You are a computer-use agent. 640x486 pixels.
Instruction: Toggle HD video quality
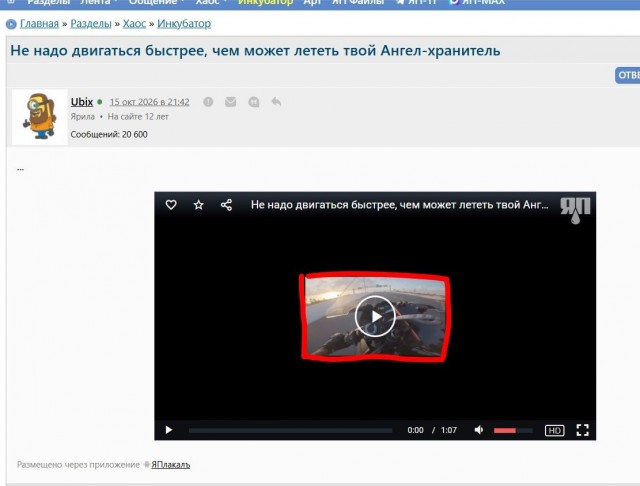point(554,430)
